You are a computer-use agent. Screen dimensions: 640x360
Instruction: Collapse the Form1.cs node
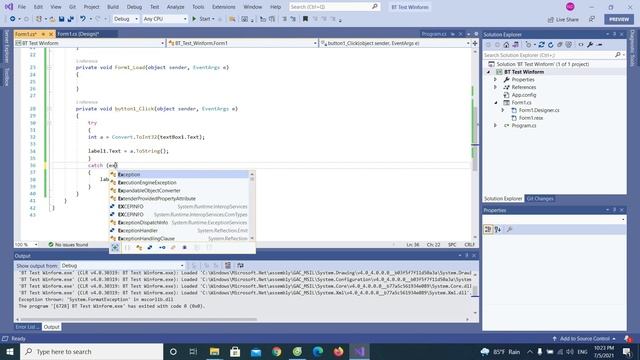496,102
